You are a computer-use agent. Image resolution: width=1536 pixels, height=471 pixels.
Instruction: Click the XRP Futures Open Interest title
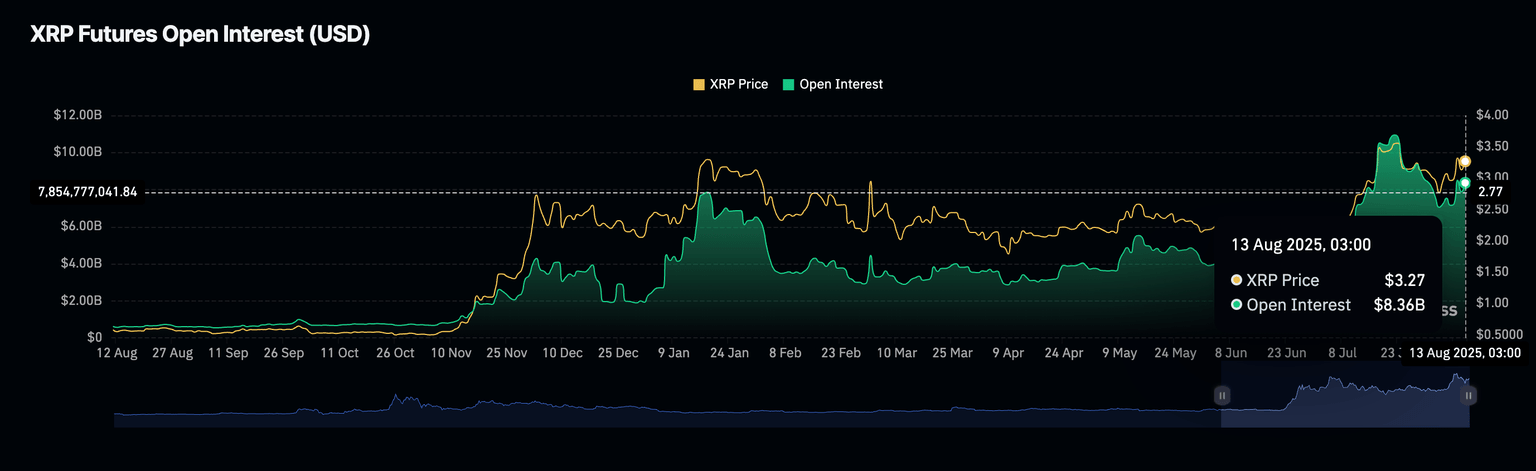pos(201,34)
